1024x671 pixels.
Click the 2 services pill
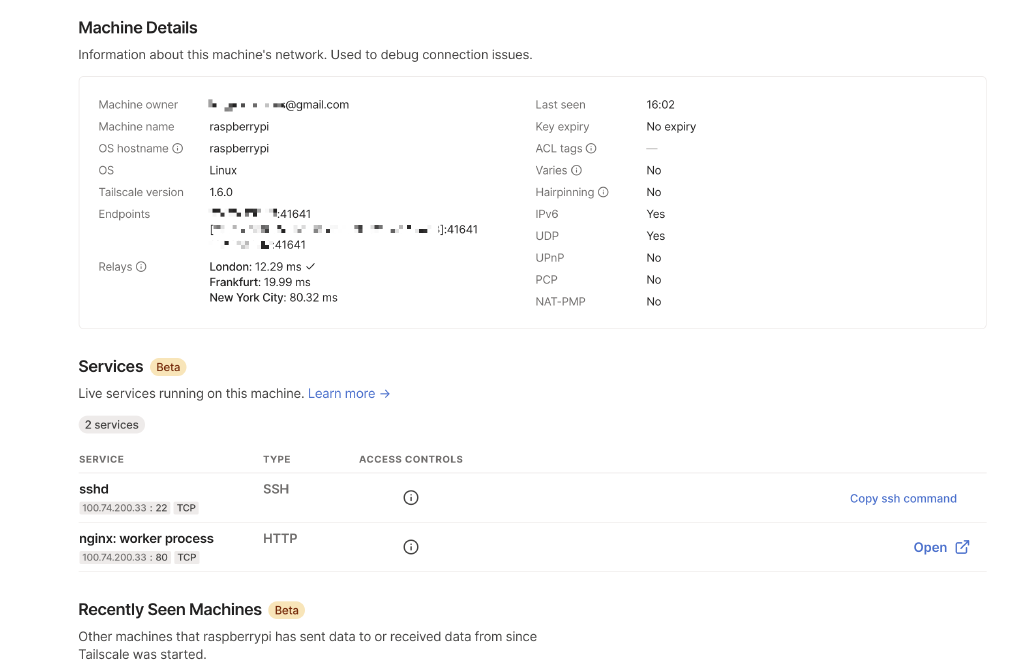click(111, 424)
